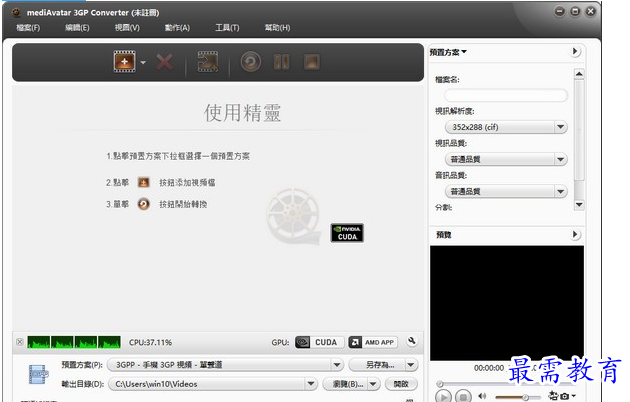Screen dimensions: 630x402
Task: Click the NVIDIA CUDA badge
Action: point(347,233)
